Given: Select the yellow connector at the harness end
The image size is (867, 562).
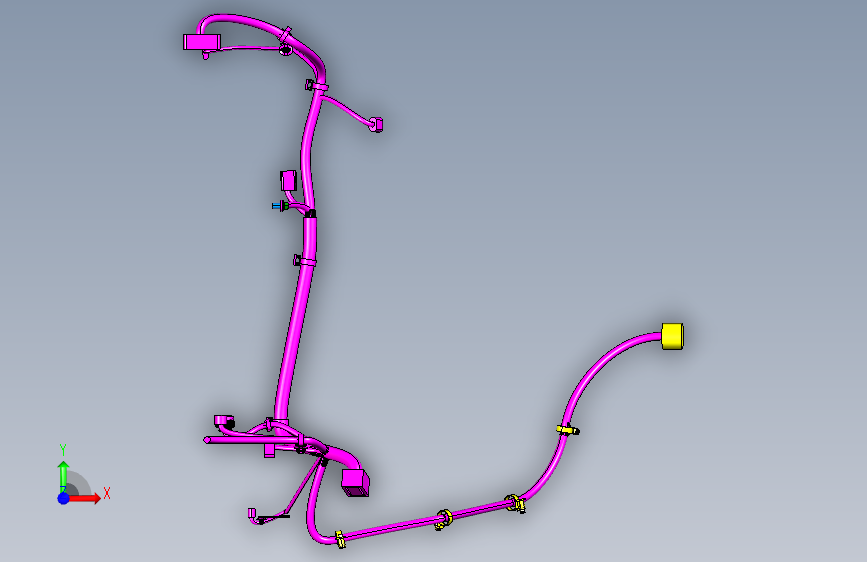Looking at the screenshot, I should (672, 336).
